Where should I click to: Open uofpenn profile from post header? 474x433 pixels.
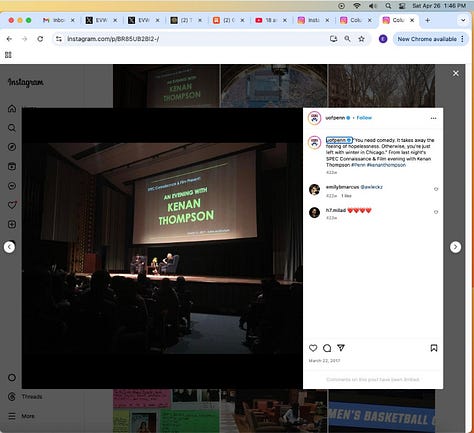pos(335,118)
